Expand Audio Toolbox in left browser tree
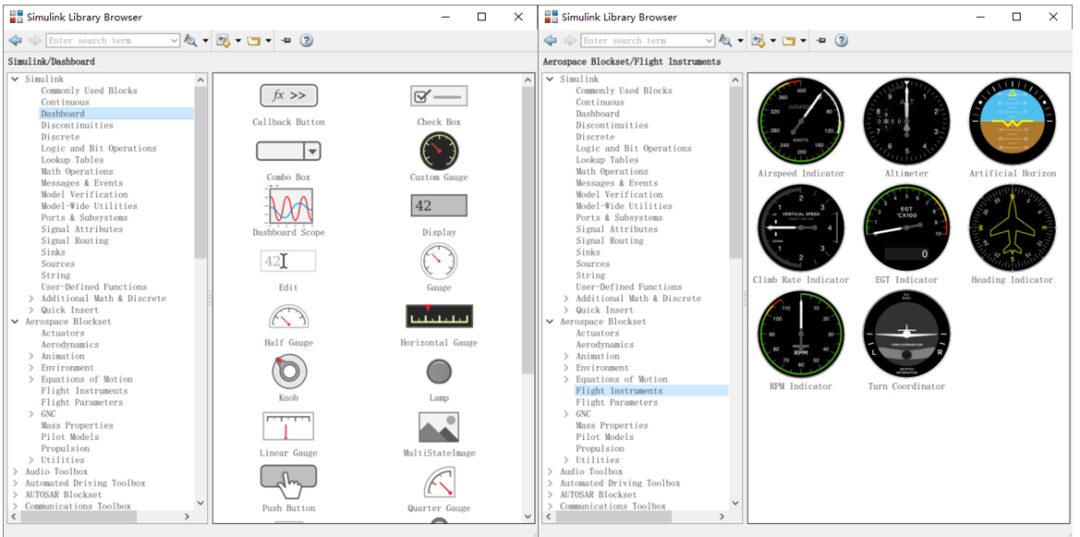The width and height of the screenshot is (1080, 537). [x=15, y=472]
